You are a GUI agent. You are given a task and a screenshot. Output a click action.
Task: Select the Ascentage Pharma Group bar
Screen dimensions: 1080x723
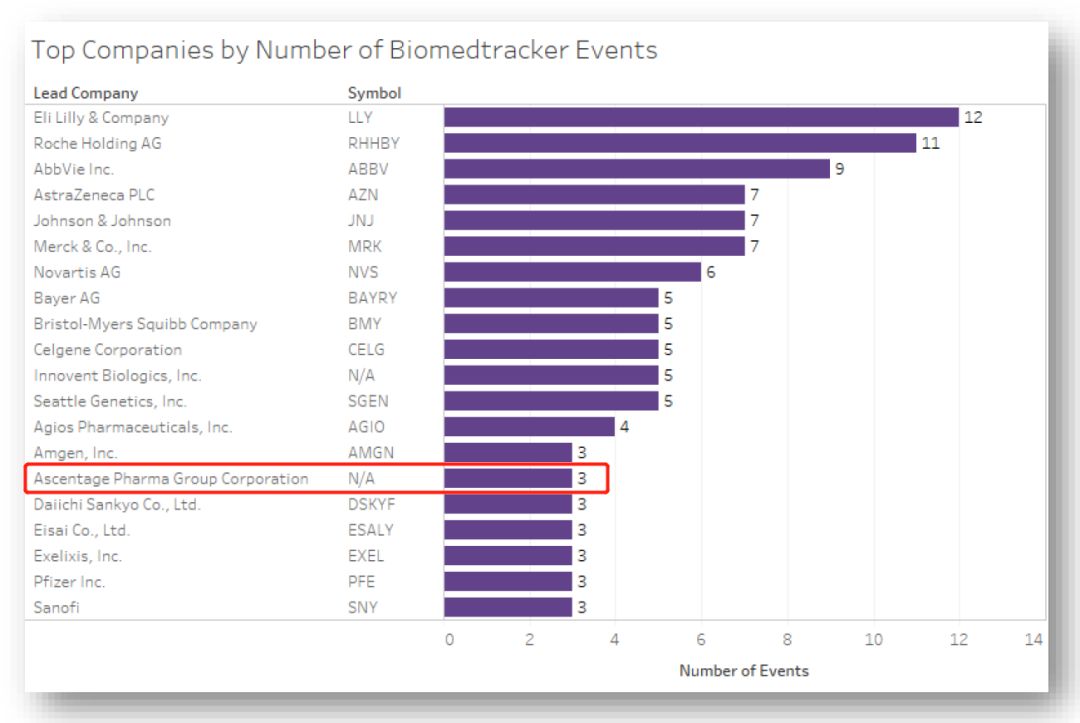click(508, 479)
